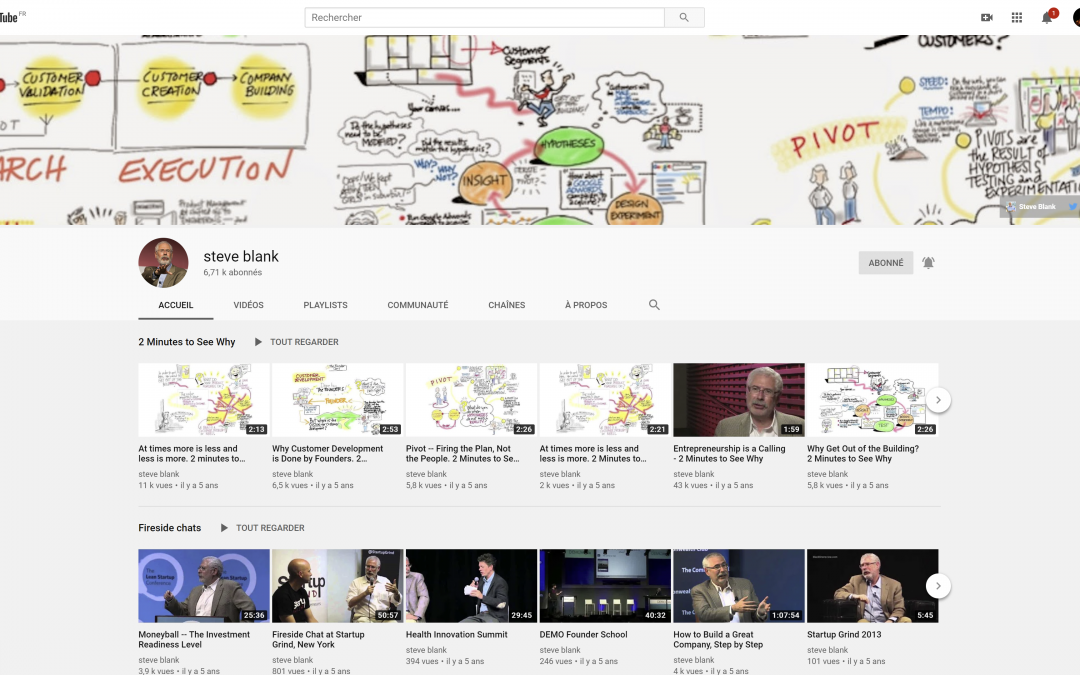
Task: Open the Chaînes tab
Action: [x=506, y=305]
